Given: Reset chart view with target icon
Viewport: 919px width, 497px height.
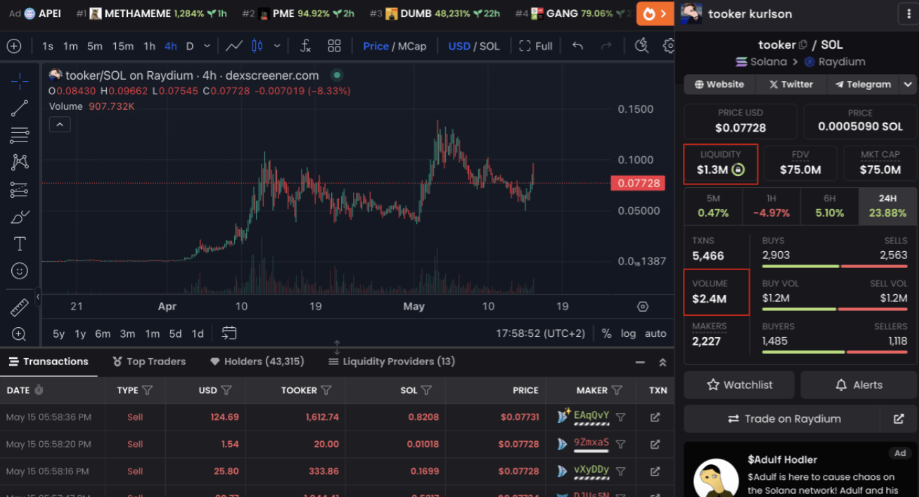Looking at the screenshot, I should point(643,307).
